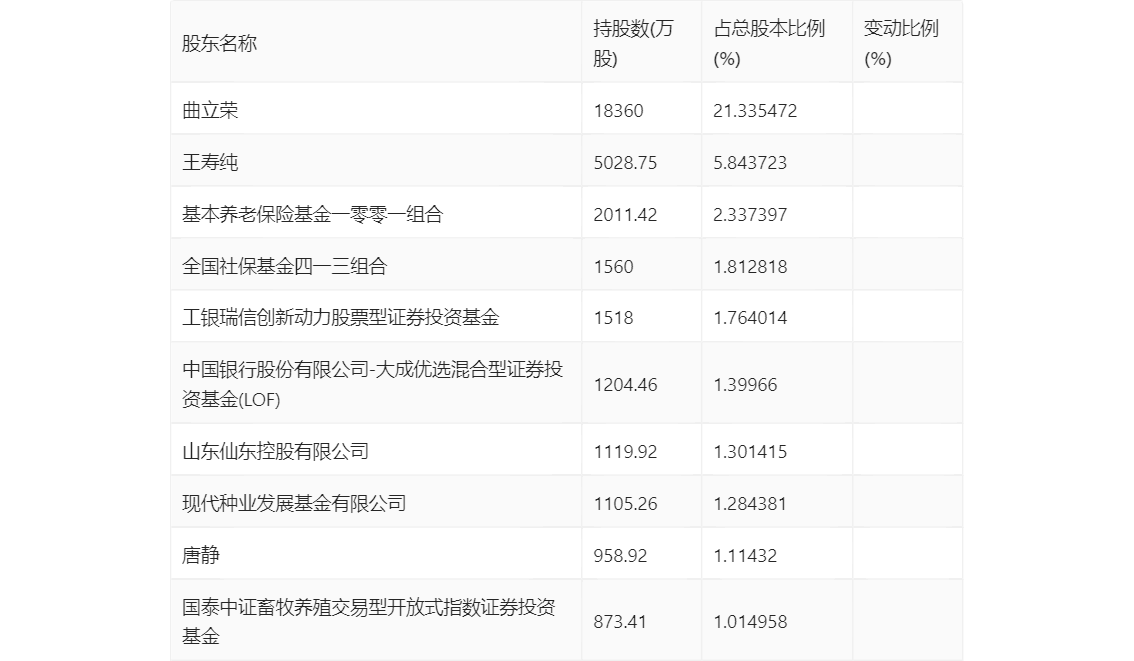This screenshot has height=661, width=1134.
Task: Select the value 1105.26
Action: coord(625,504)
